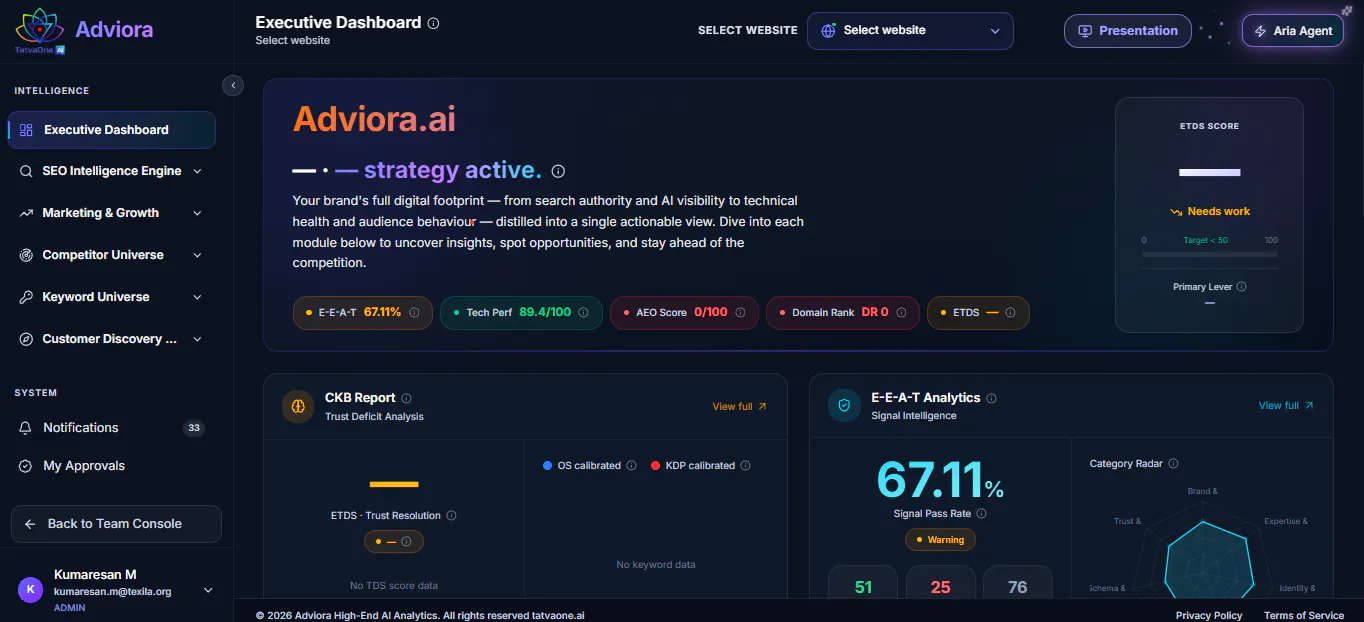1364x622 pixels.
Task: Click the green 51 signal count card
Action: click(x=864, y=583)
